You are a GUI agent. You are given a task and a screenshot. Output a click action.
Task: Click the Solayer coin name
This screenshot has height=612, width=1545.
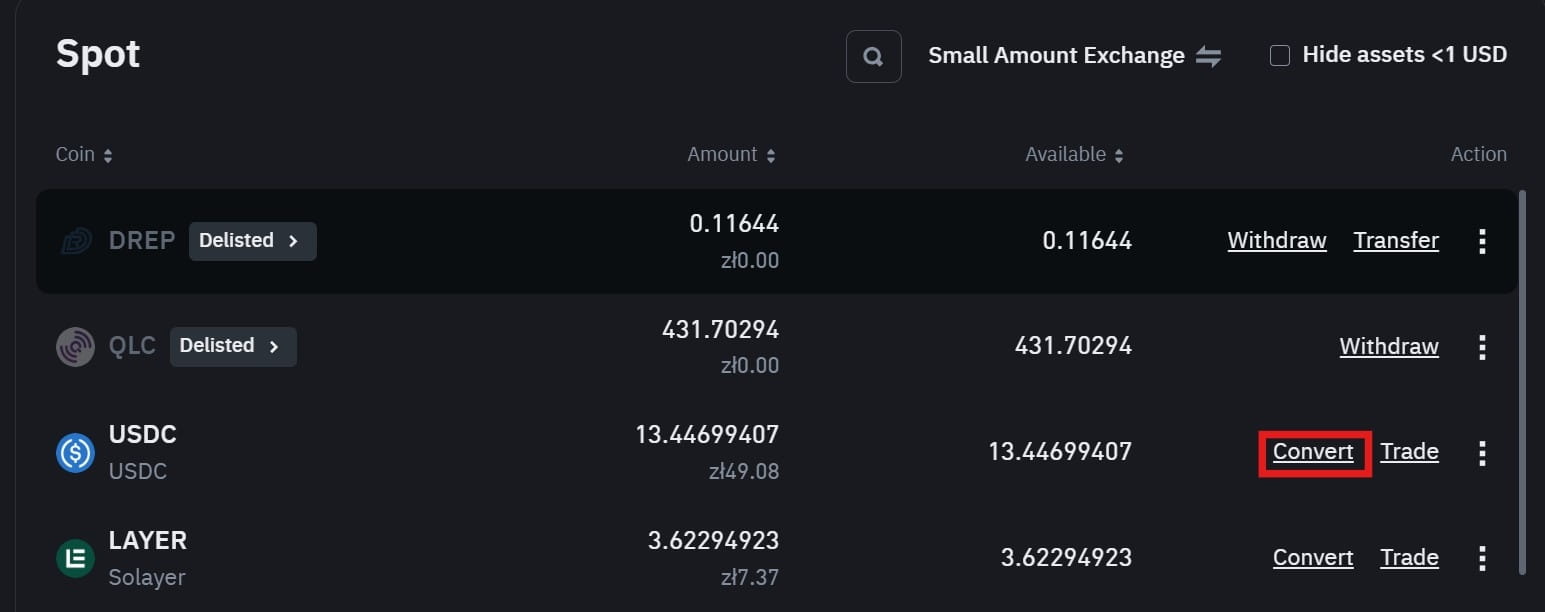click(147, 578)
